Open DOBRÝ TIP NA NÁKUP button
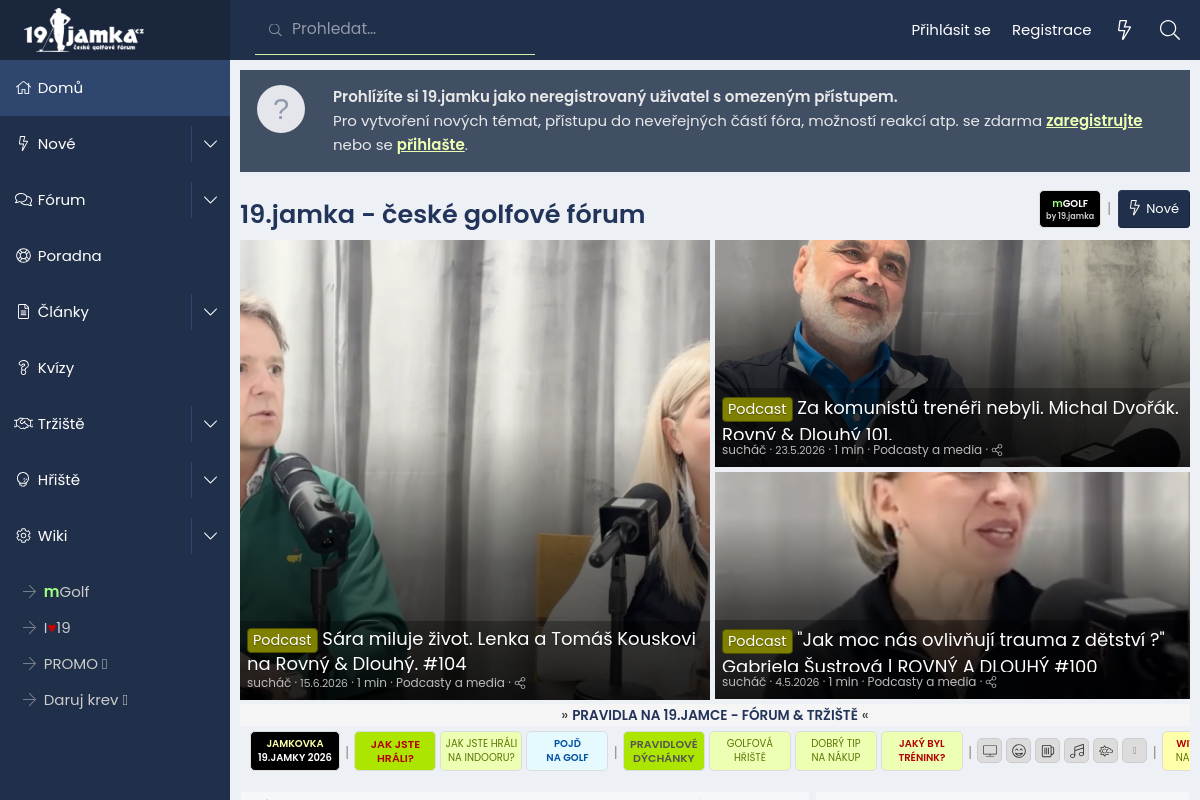This screenshot has height=800, width=1200. tap(836, 751)
